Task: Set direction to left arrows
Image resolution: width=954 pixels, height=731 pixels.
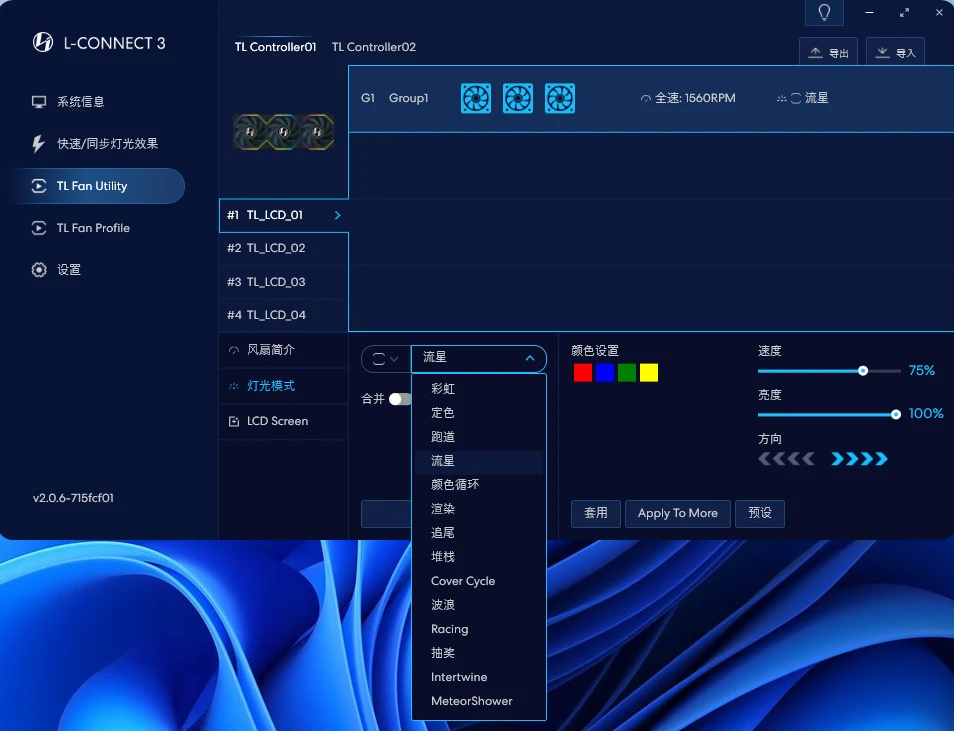Action: (x=786, y=459)
